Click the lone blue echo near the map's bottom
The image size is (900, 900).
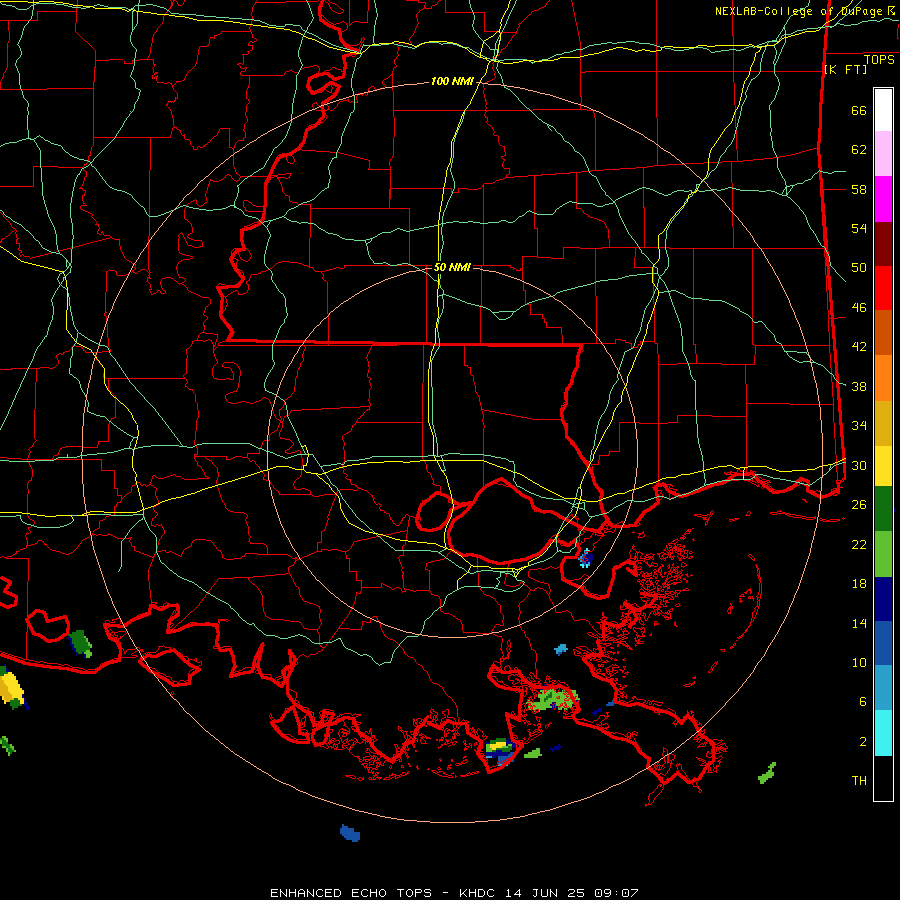(x=350, y=833)
